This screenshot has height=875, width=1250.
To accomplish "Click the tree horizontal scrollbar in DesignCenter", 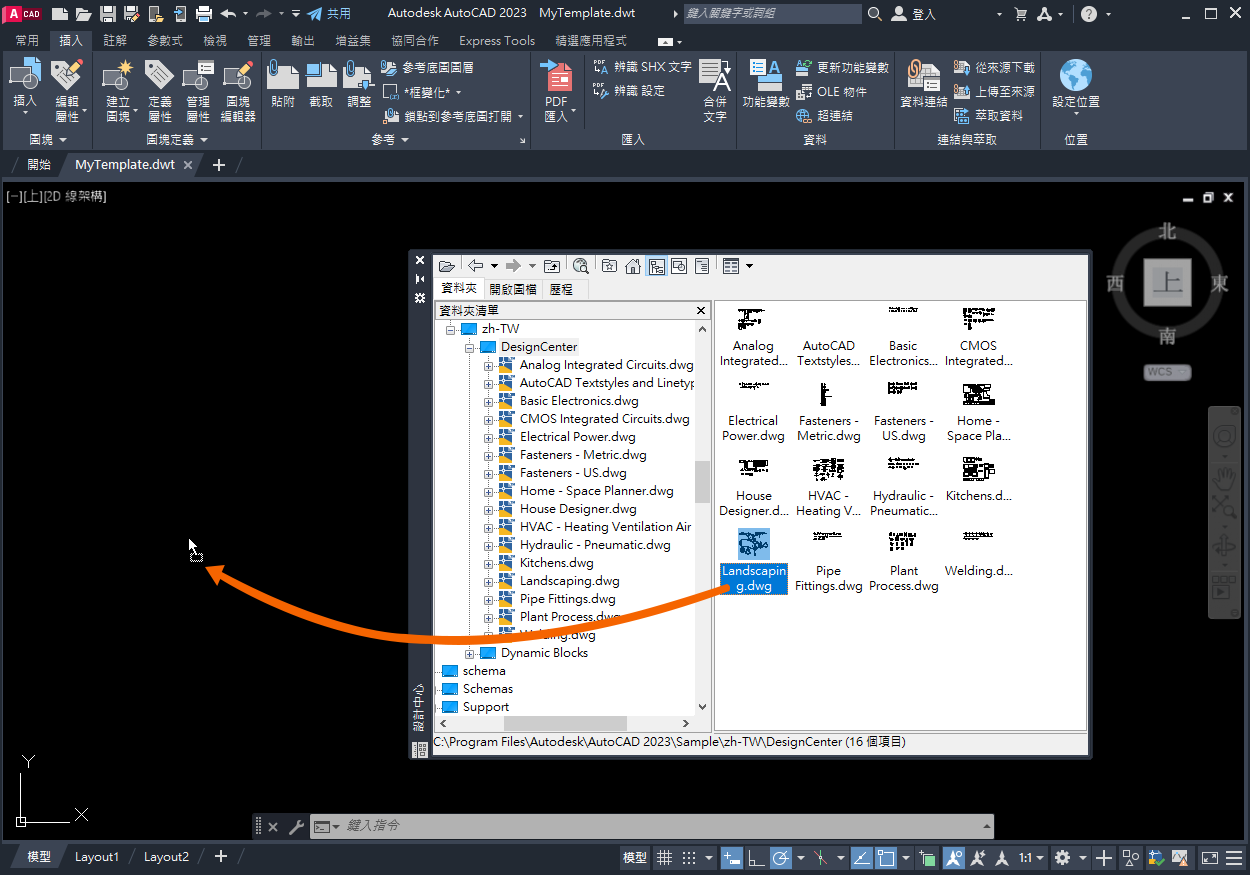I will (x=565, y=723).
